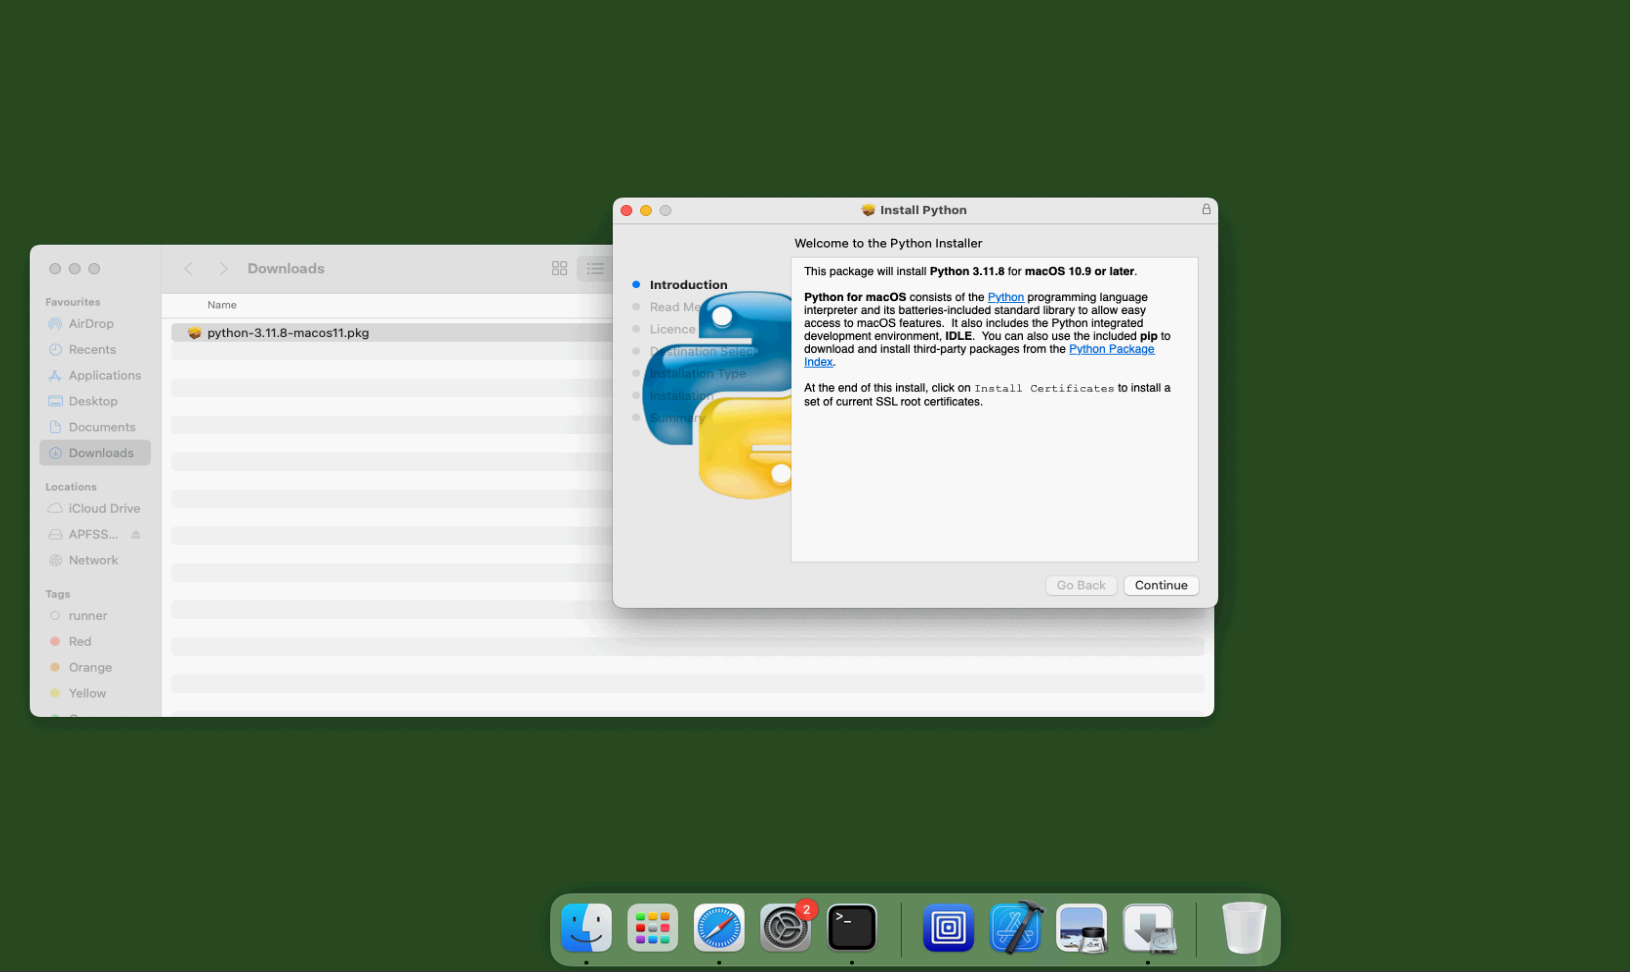Image resolution: width=1630 pixels, height=972 pixels.
Task: Open the Python hyperlink
Action: click(1006, 297)
